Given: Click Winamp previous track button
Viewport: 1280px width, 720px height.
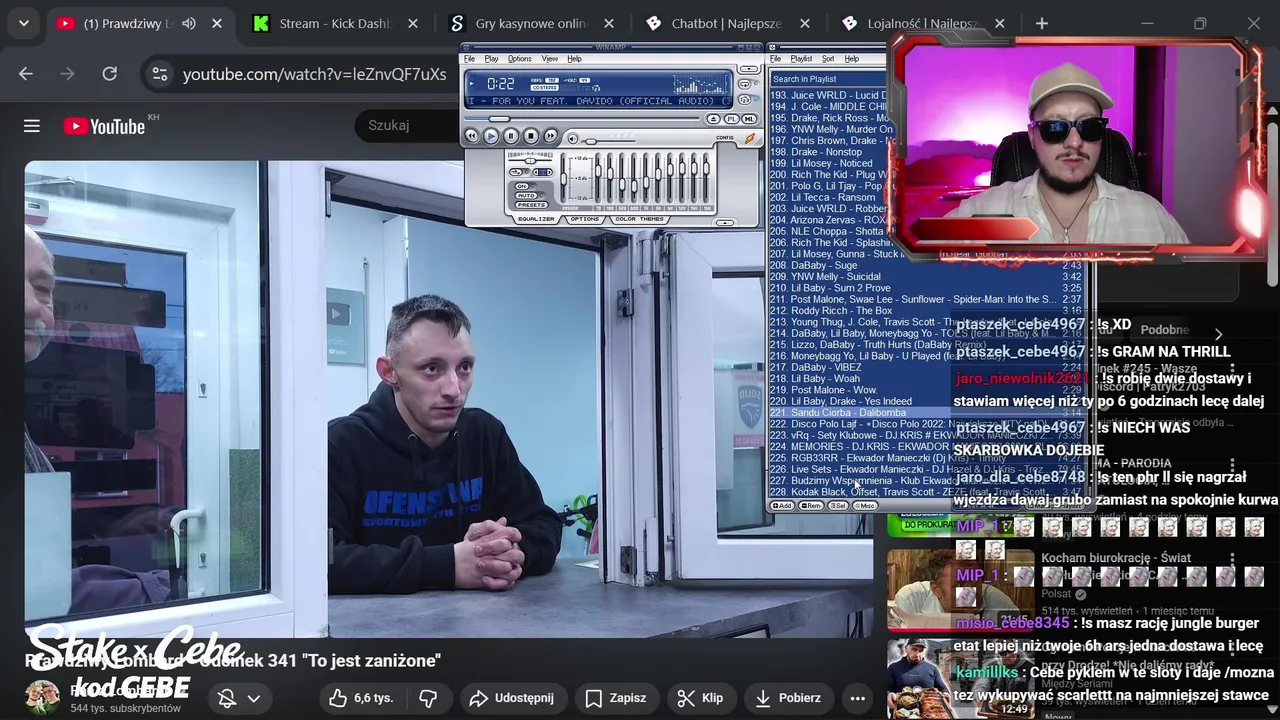Looking at the screenshot, I should tap(472, 136).
